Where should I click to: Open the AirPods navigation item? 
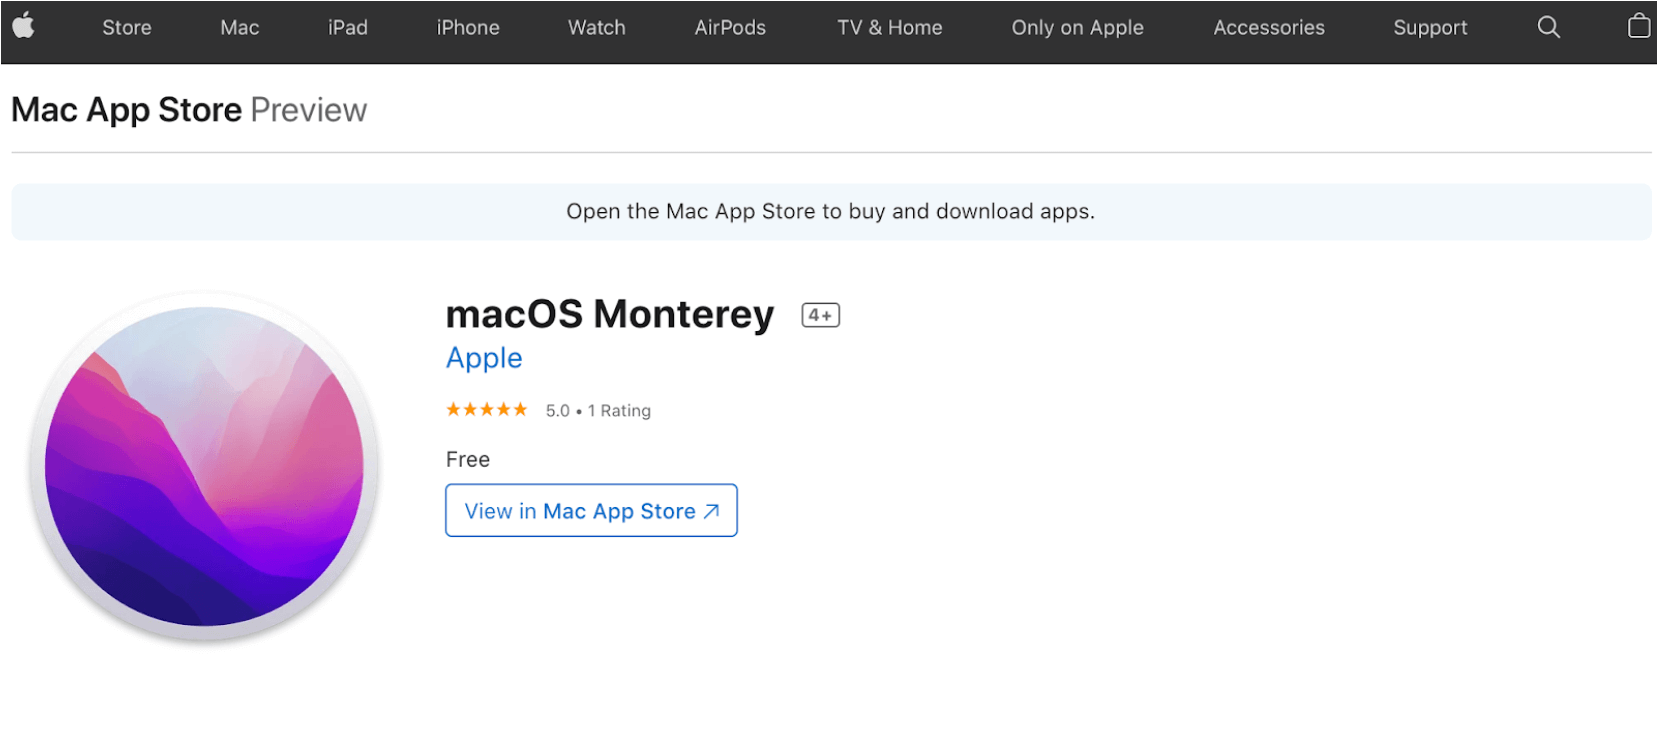point(730,28)
